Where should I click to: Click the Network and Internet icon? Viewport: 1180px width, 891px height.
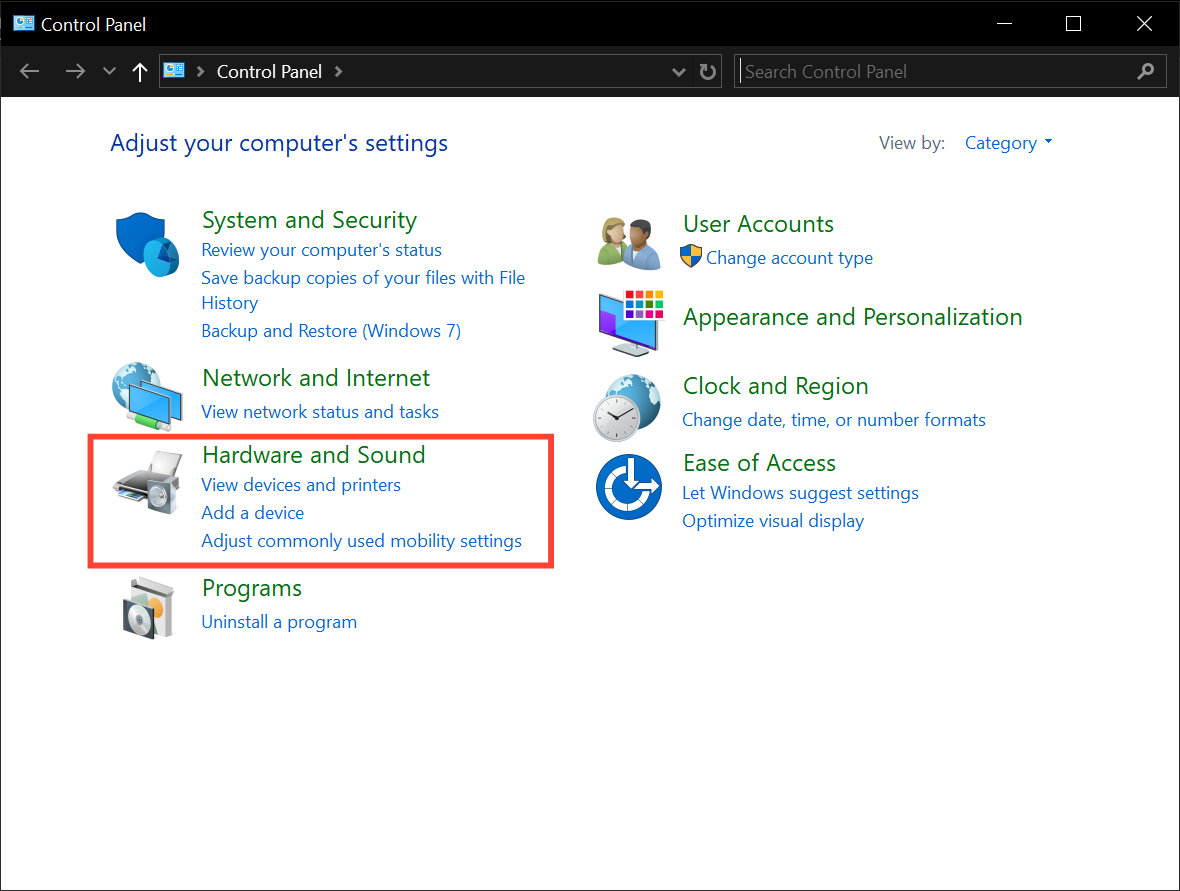click(147, 396)
